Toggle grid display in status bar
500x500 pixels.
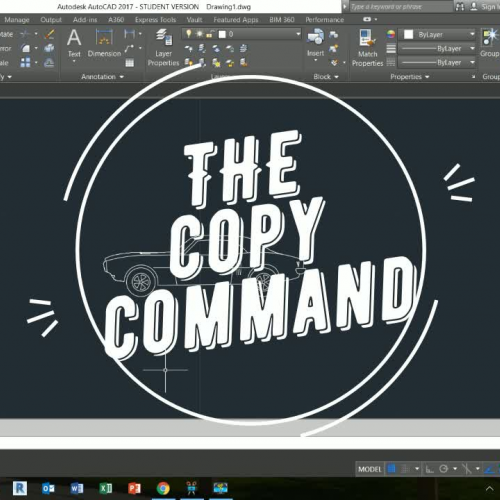point(392,469)
